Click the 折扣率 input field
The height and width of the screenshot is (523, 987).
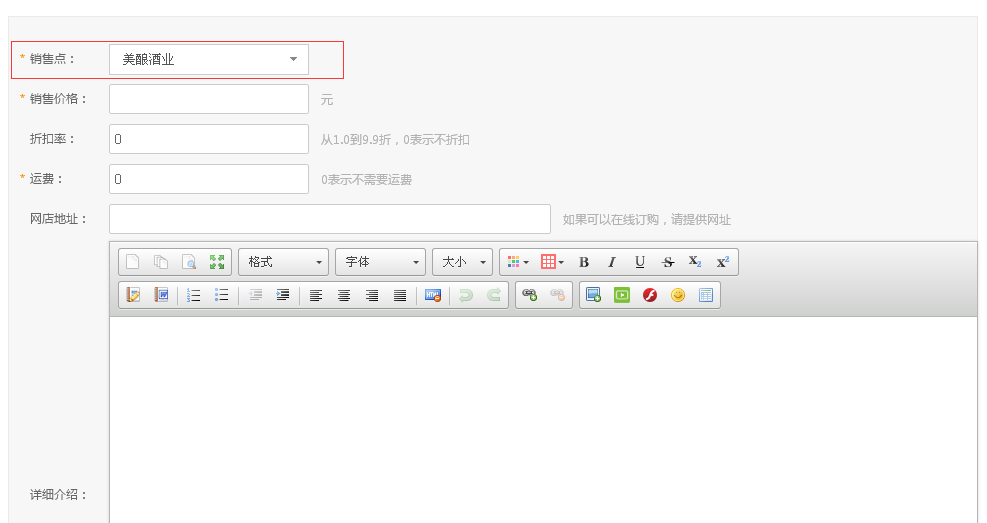(209, 139)
